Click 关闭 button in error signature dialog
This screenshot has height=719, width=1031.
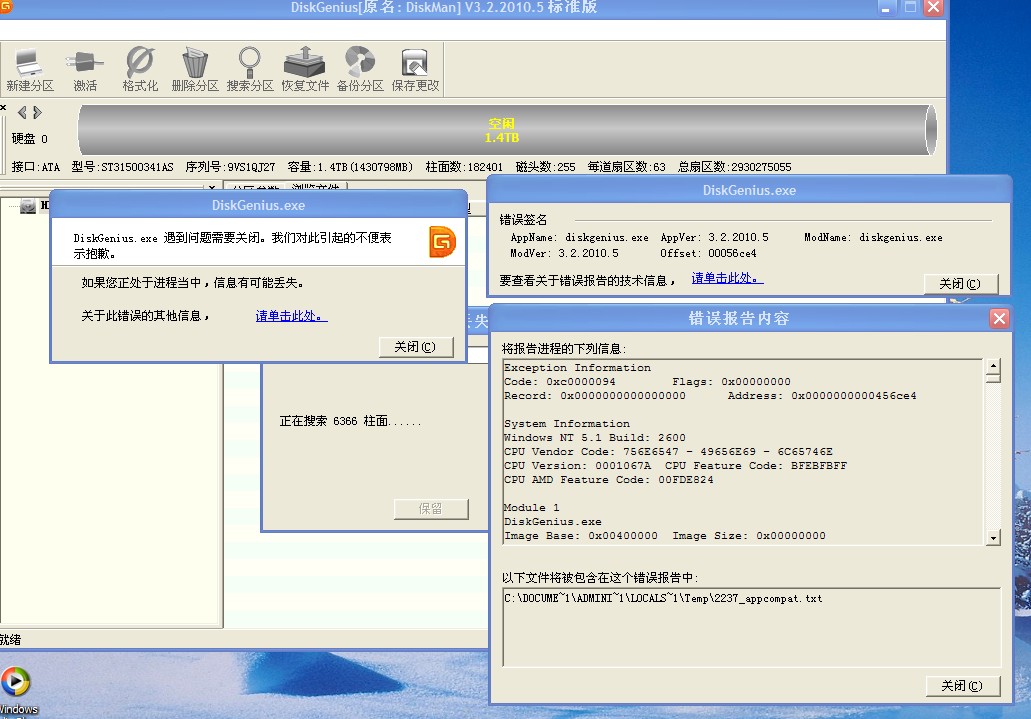[x=961, y=284]
